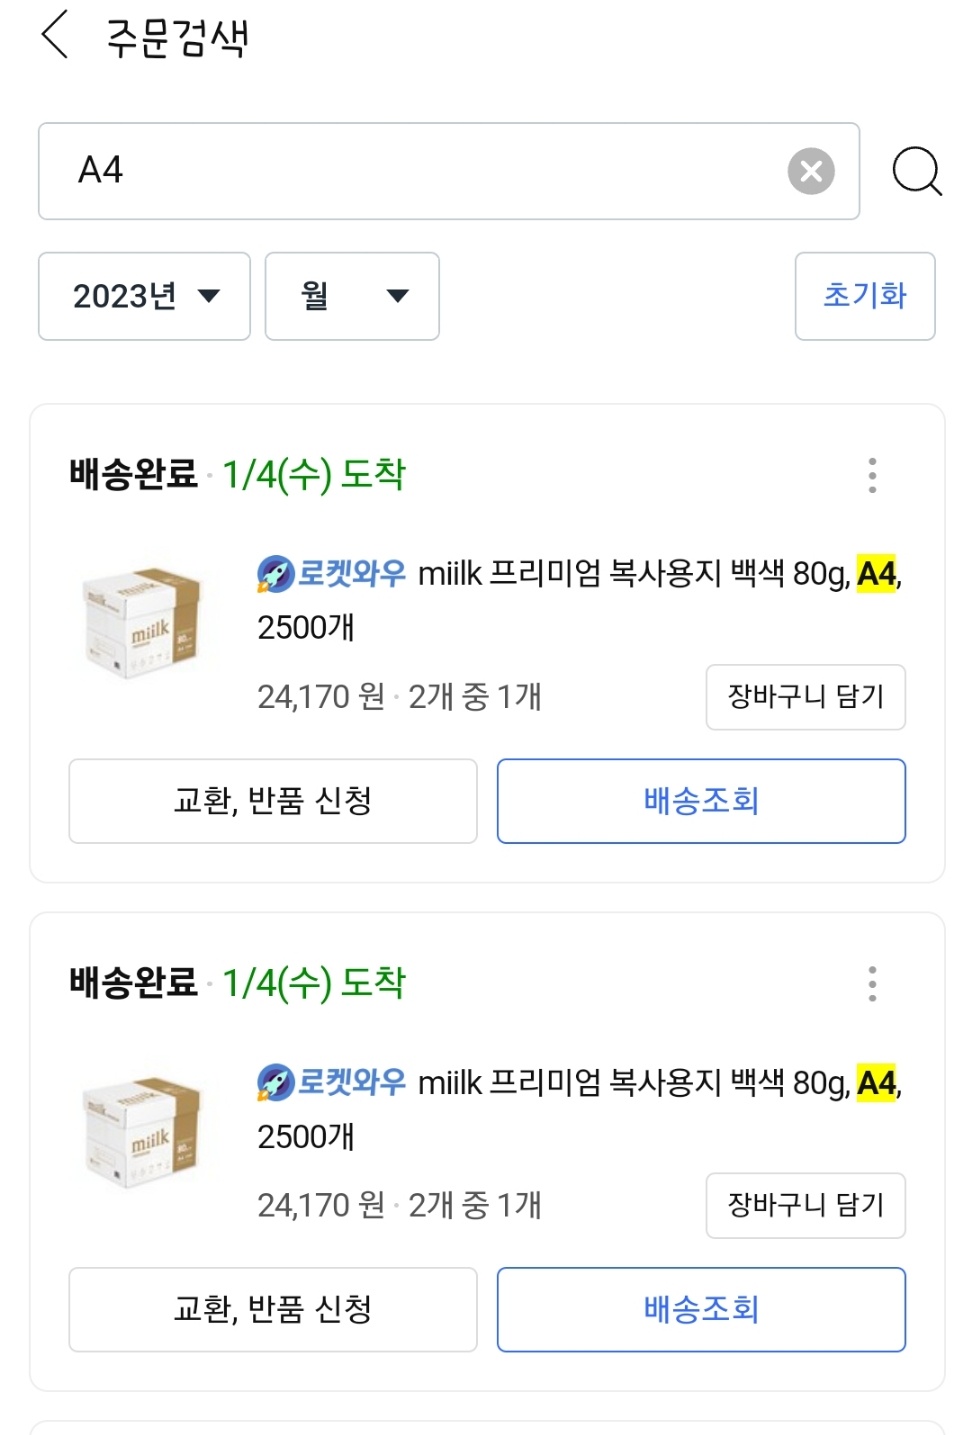Click the 초기화 reset button
The image size is (972, 1435).
[x=865, y=296]
